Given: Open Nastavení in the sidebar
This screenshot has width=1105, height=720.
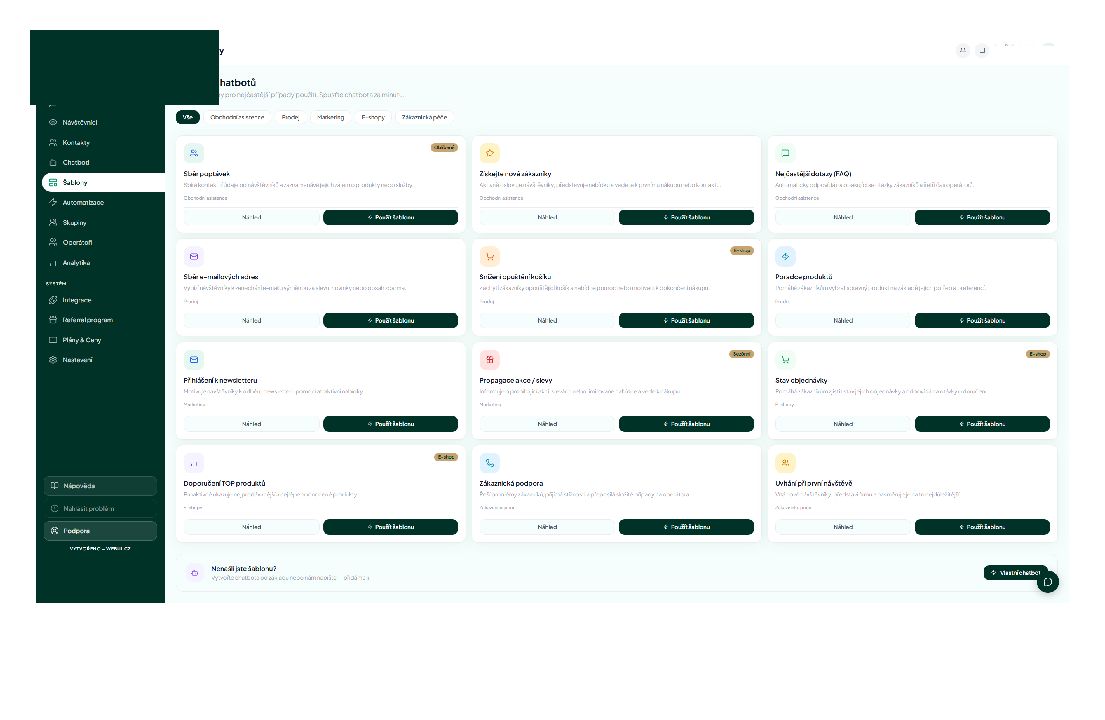Looking at the screenshot, I should (100, 360).
